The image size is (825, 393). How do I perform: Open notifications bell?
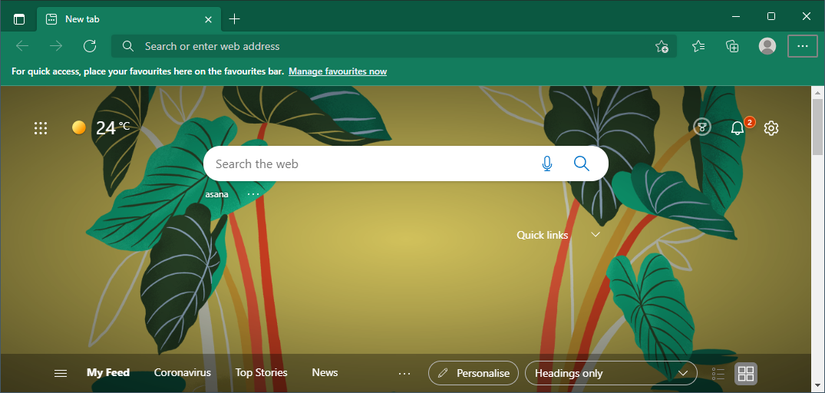pyautogui.click(x=738, y=128)
